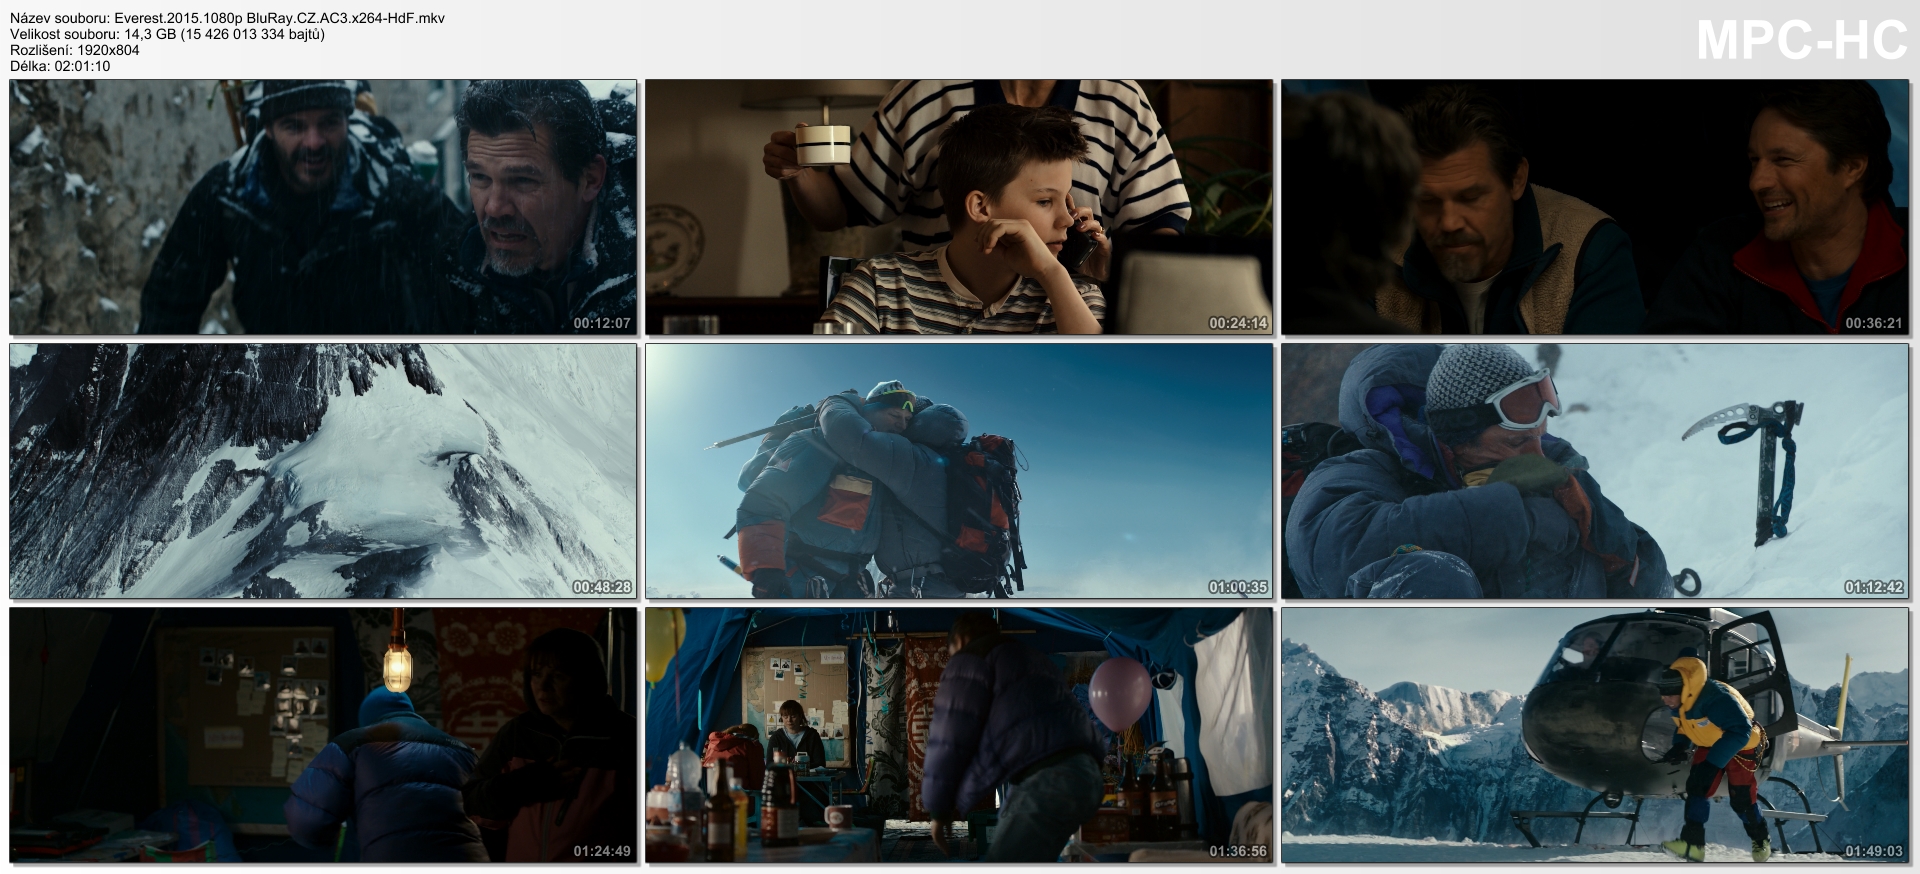The image size is (1920, 874).
Task: Click the 01:24:49 timestamp label
Action: tap(601, 851)
